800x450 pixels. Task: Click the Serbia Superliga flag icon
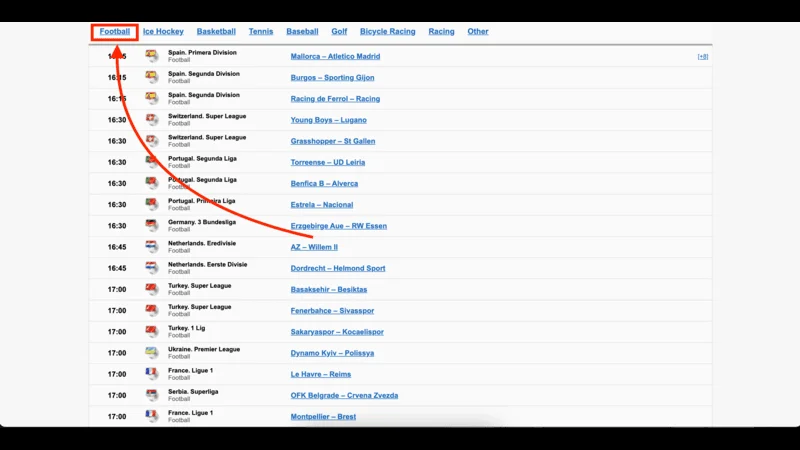click(152, 395)
